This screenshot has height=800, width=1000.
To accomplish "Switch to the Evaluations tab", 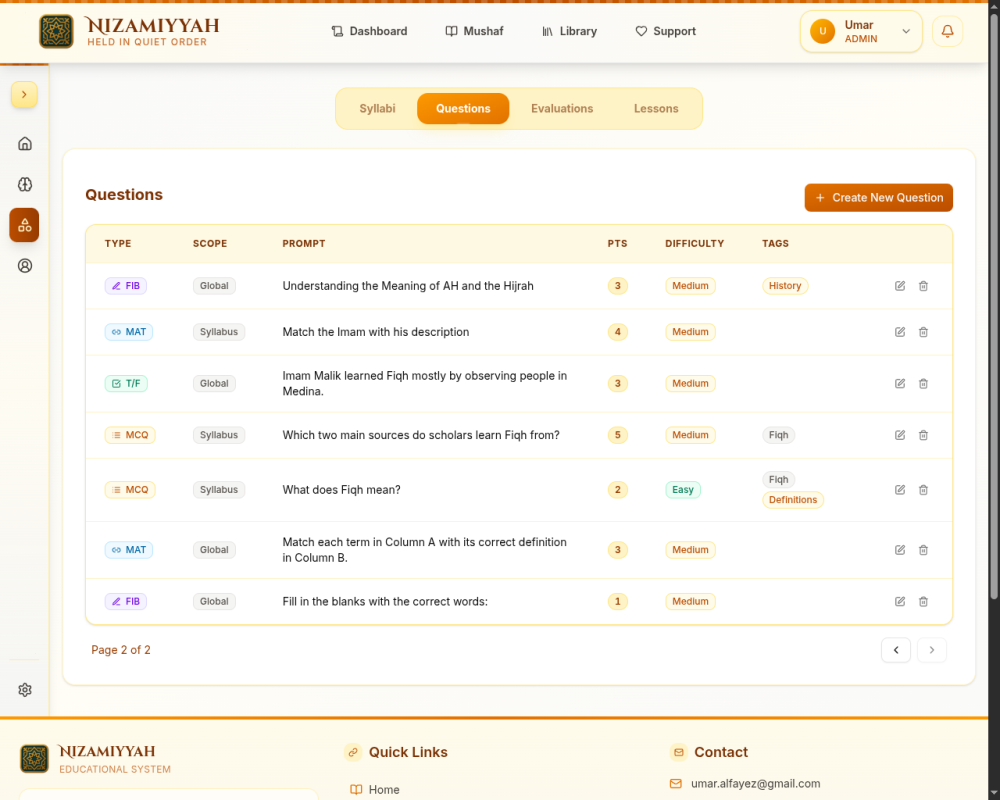I will tap(562, 108).
